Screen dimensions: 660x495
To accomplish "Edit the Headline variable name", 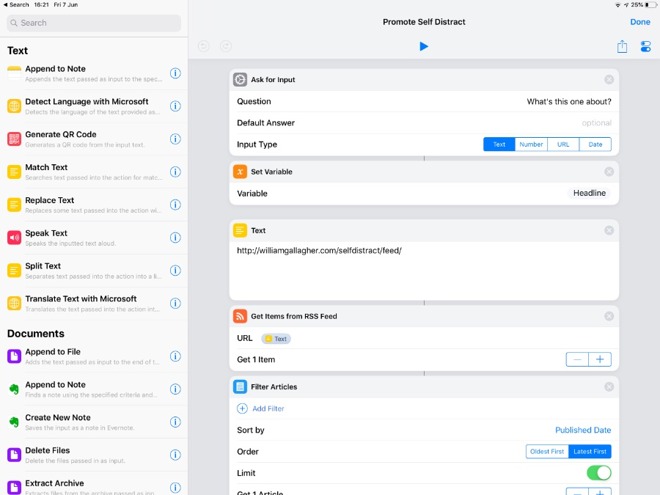I will pos(589,193).
